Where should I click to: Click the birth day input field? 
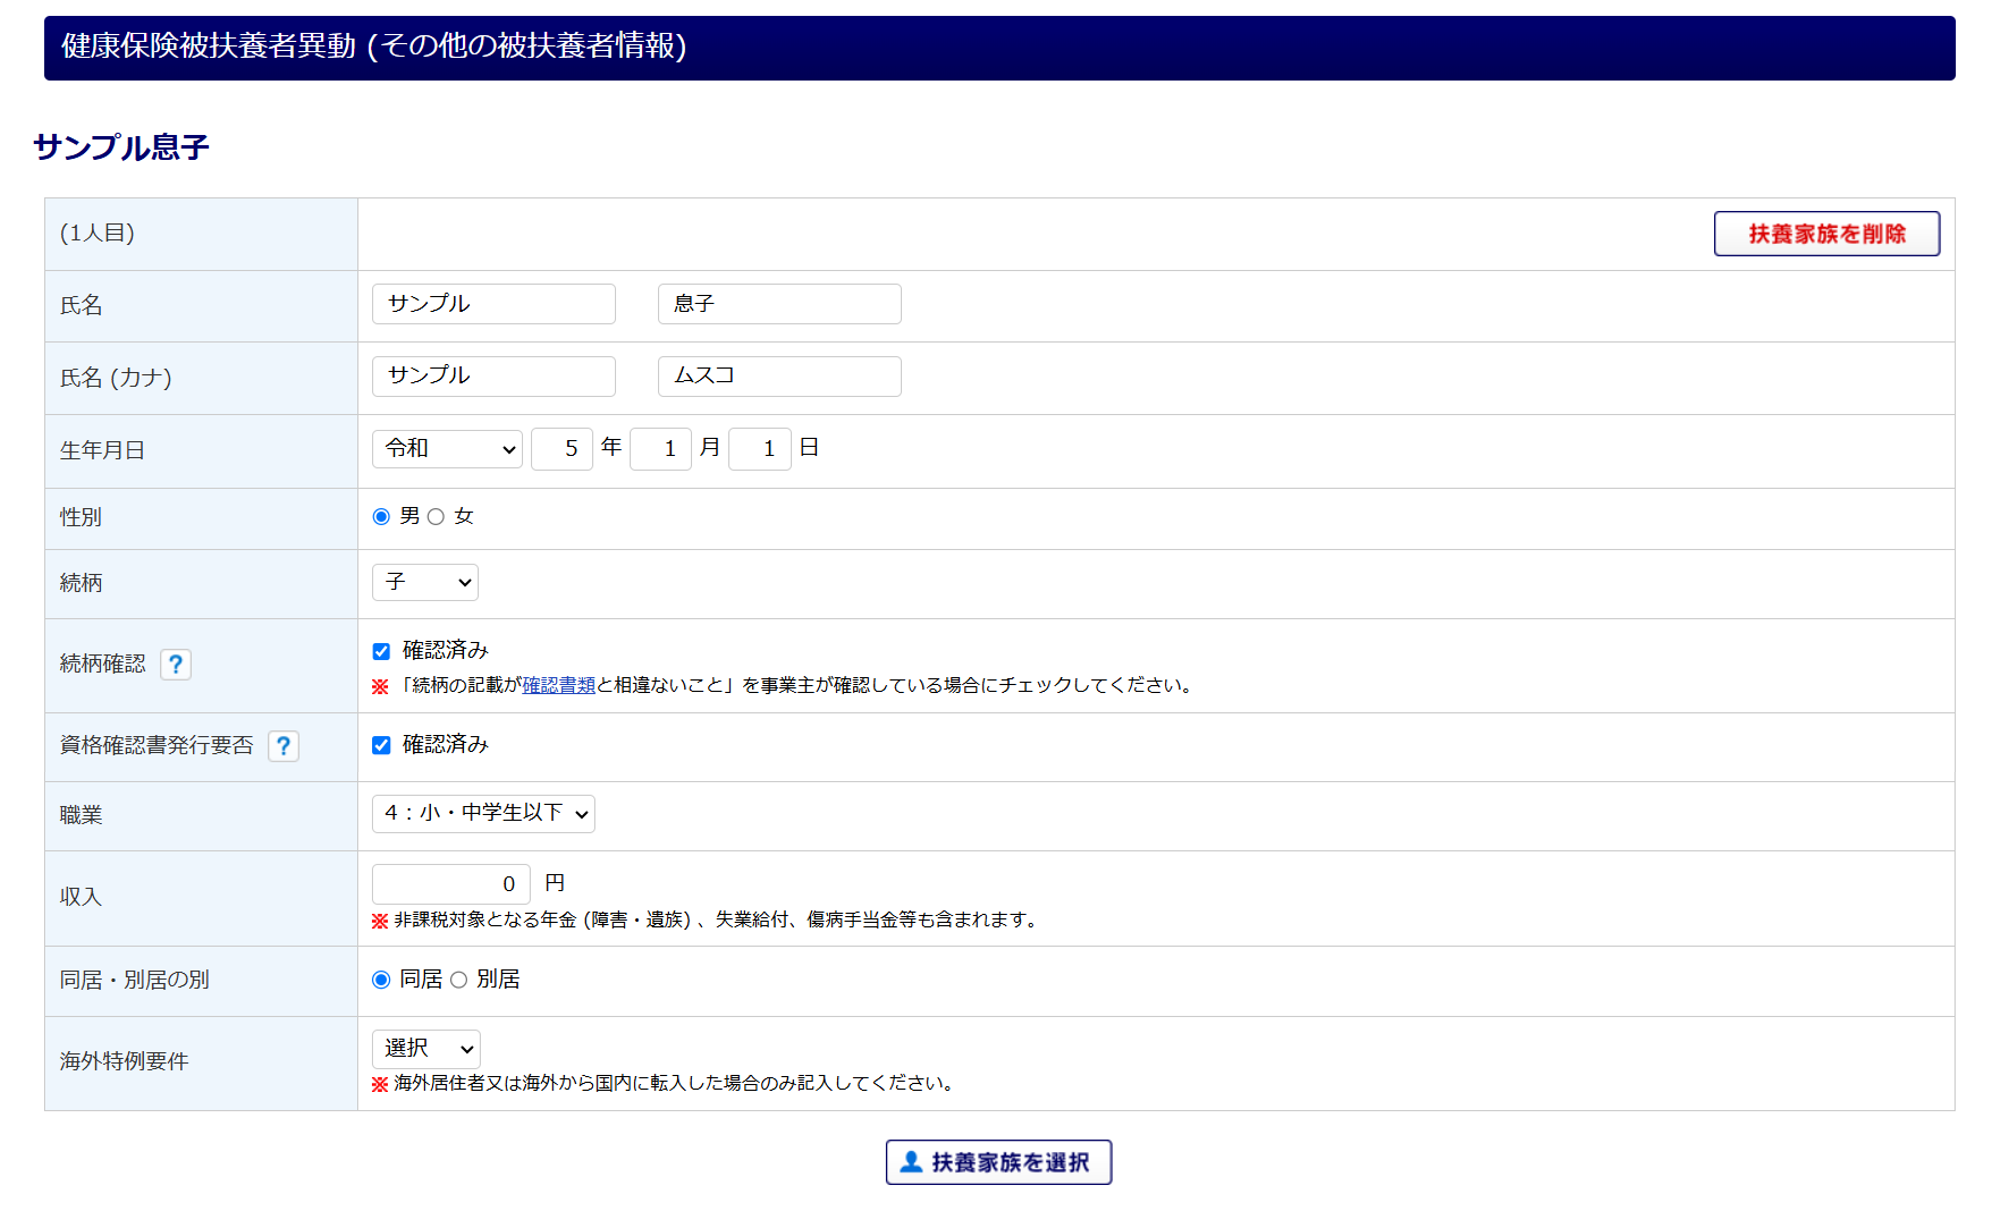[x=760, y=449]
